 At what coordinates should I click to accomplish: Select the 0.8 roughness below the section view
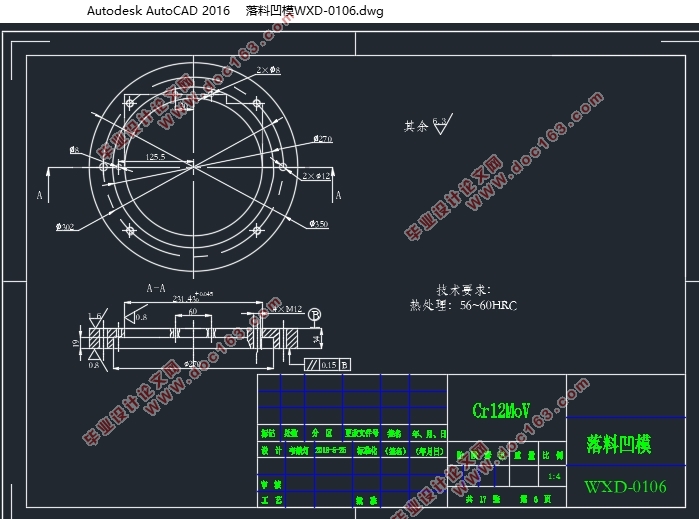[x=94, y=365]
